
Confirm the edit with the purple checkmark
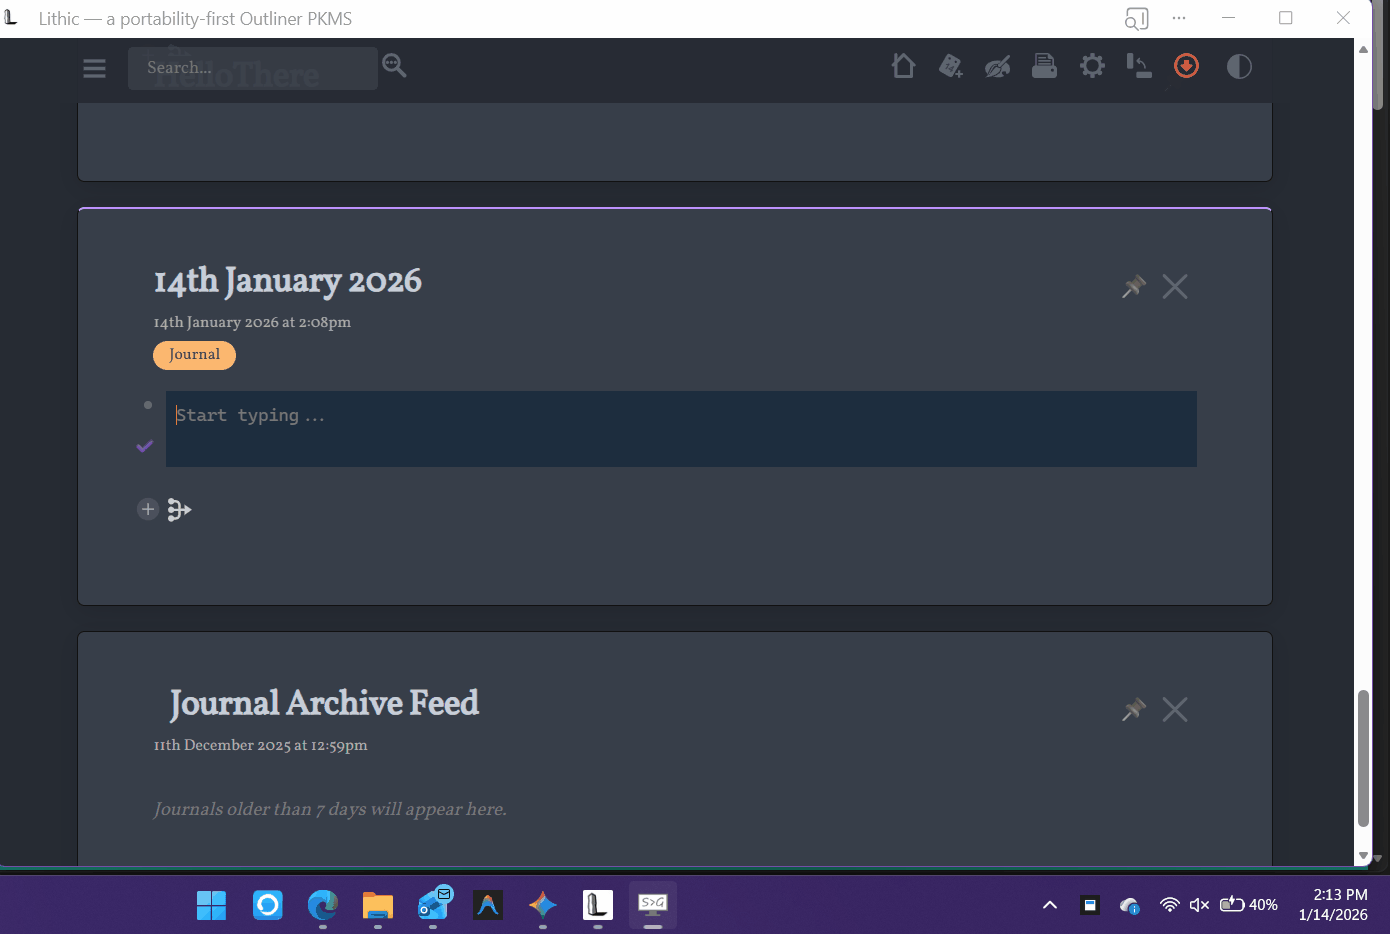[145, 446]
